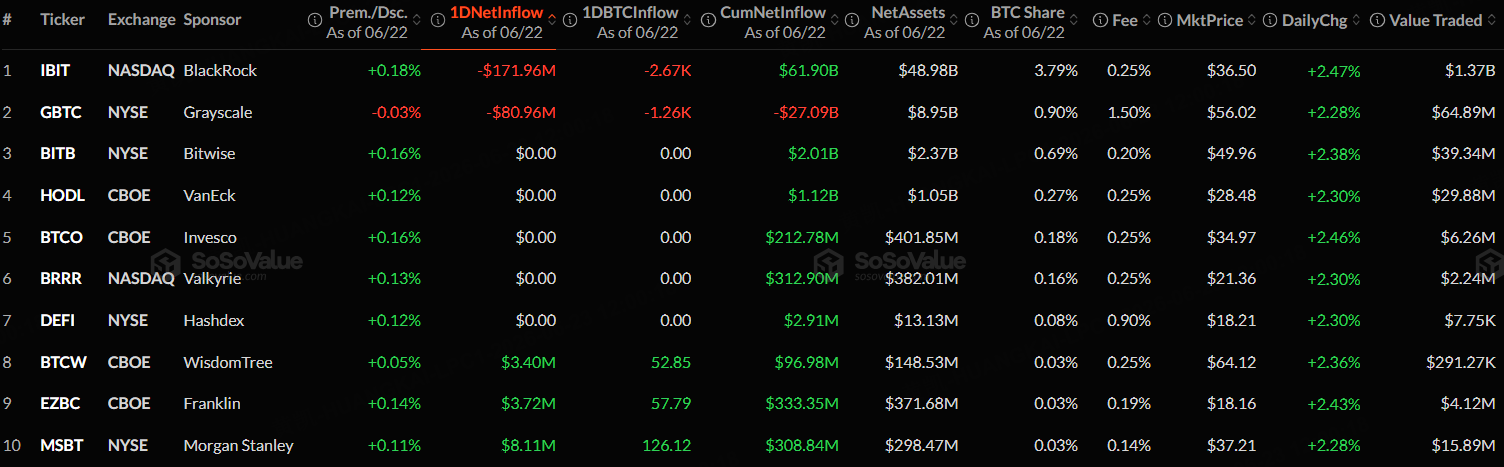Select the BlackRock sponsor cell
This screenshot has height=467, width=1504.
point(220,71)
